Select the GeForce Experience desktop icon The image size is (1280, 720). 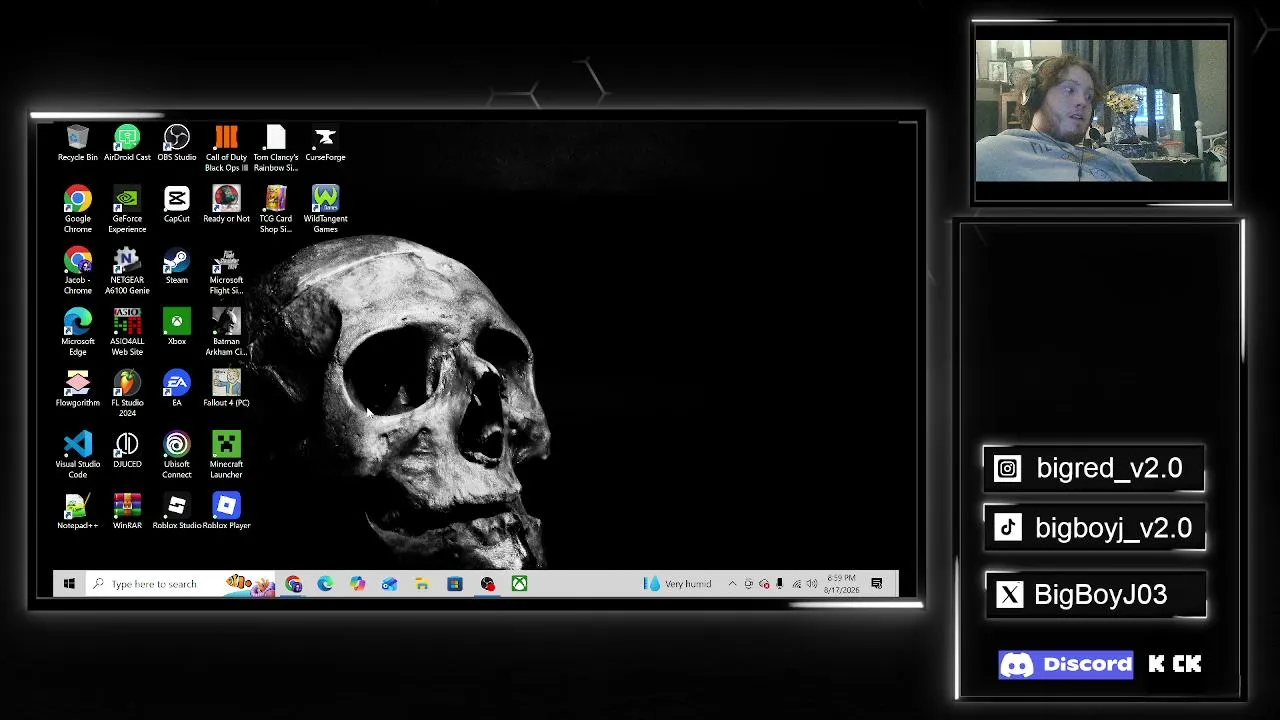tap(127, 209)
